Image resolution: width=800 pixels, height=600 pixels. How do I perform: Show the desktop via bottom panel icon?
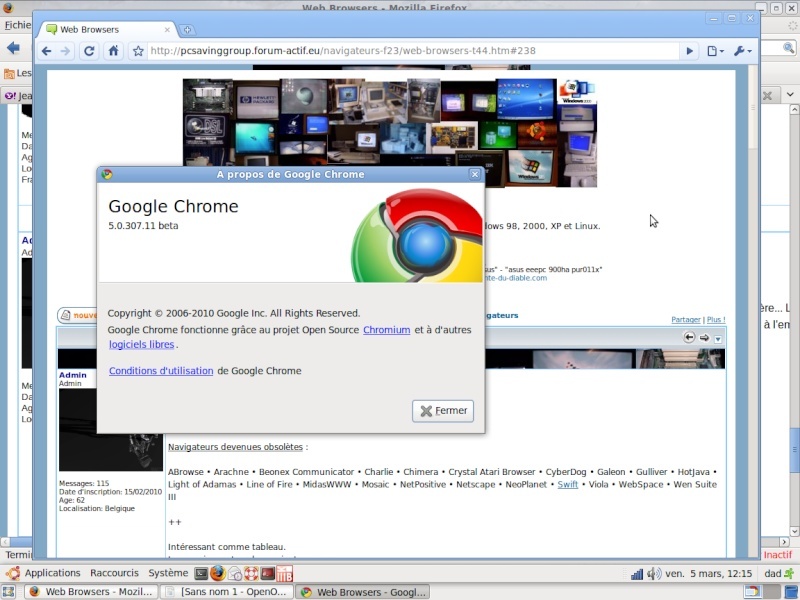tap(9, 592)
